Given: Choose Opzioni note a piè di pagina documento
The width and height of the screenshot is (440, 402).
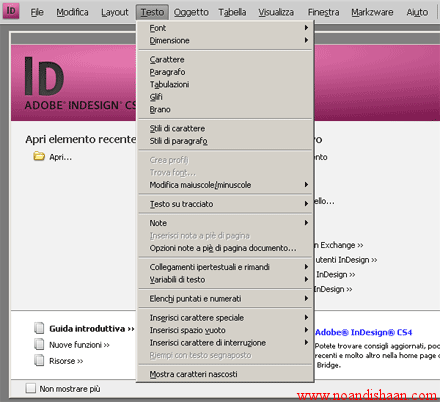Looking at the screenshot, I should (x=225, y=248).
